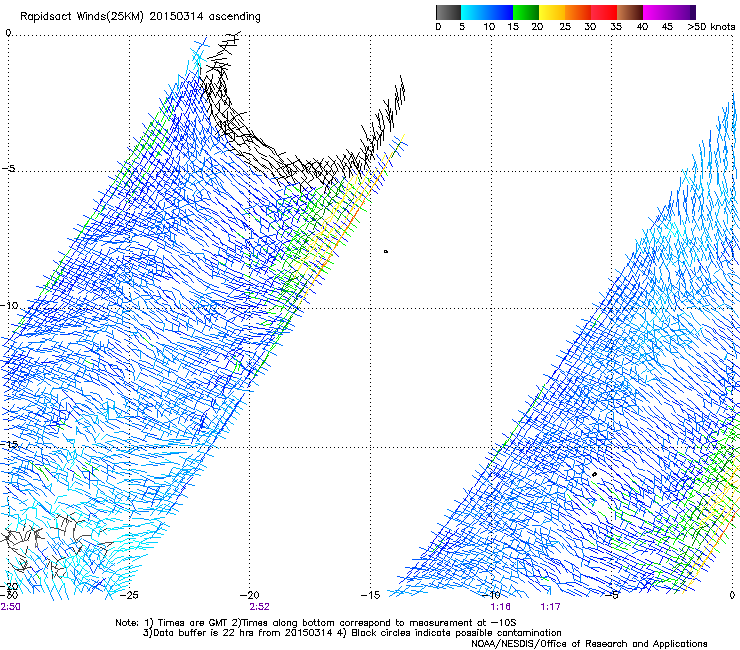Viewport: 740px width, 650px height.
Task: Click the '45' legend scale label
Action: (x=667, y=27)
